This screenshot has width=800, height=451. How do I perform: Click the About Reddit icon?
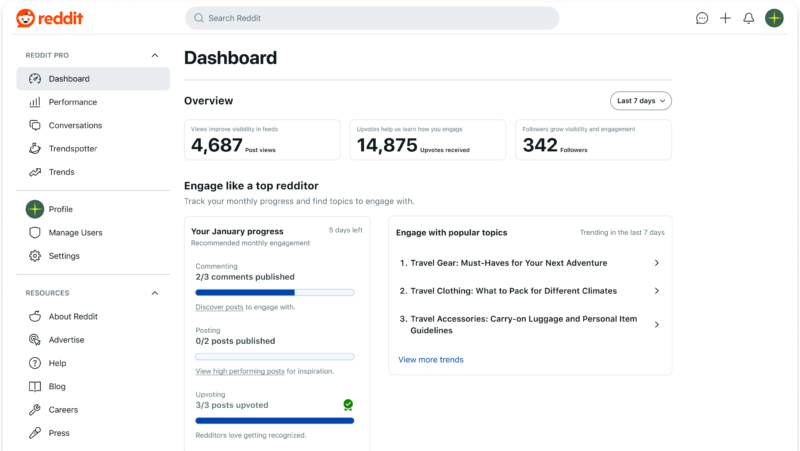click(x=35, y=316)
